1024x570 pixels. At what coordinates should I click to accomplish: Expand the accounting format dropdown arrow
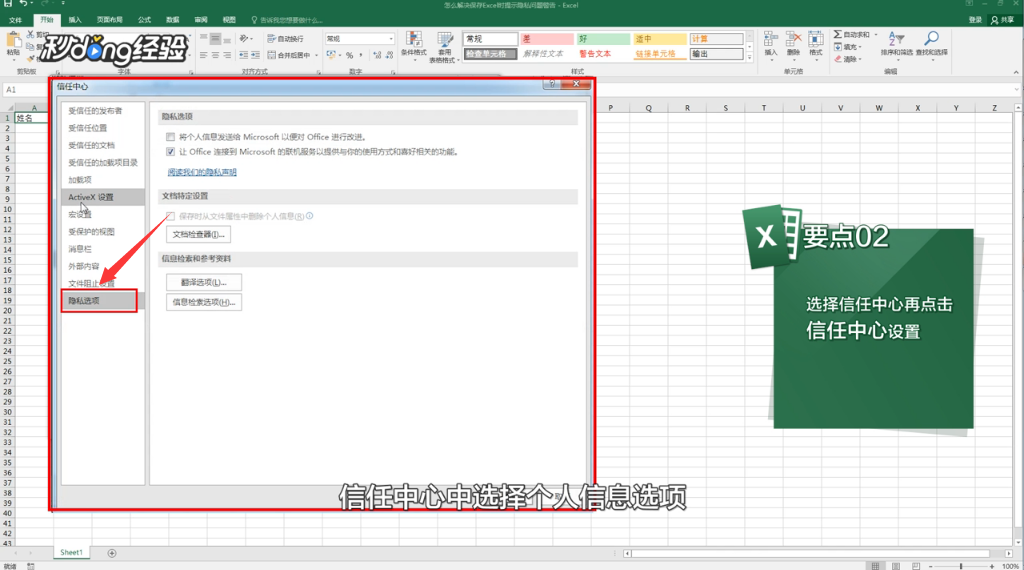click(x=340, y=55)
